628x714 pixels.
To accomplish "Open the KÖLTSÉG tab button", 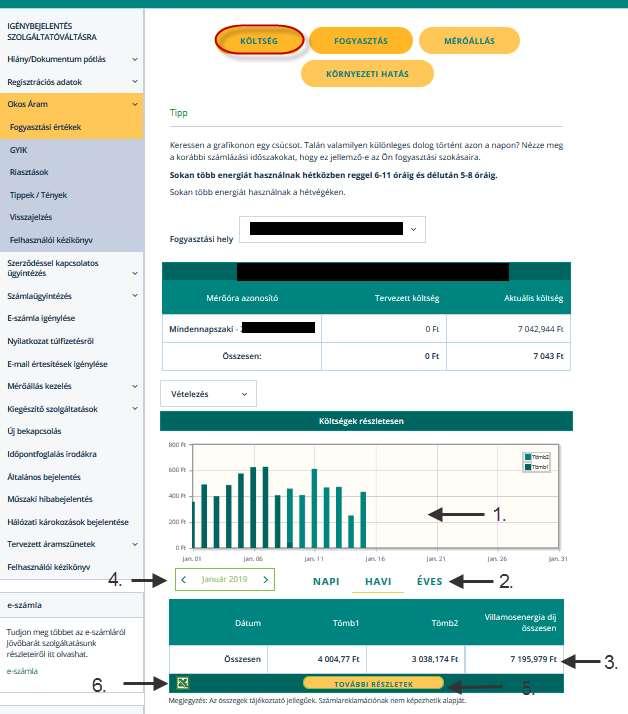I will [259, 41].
